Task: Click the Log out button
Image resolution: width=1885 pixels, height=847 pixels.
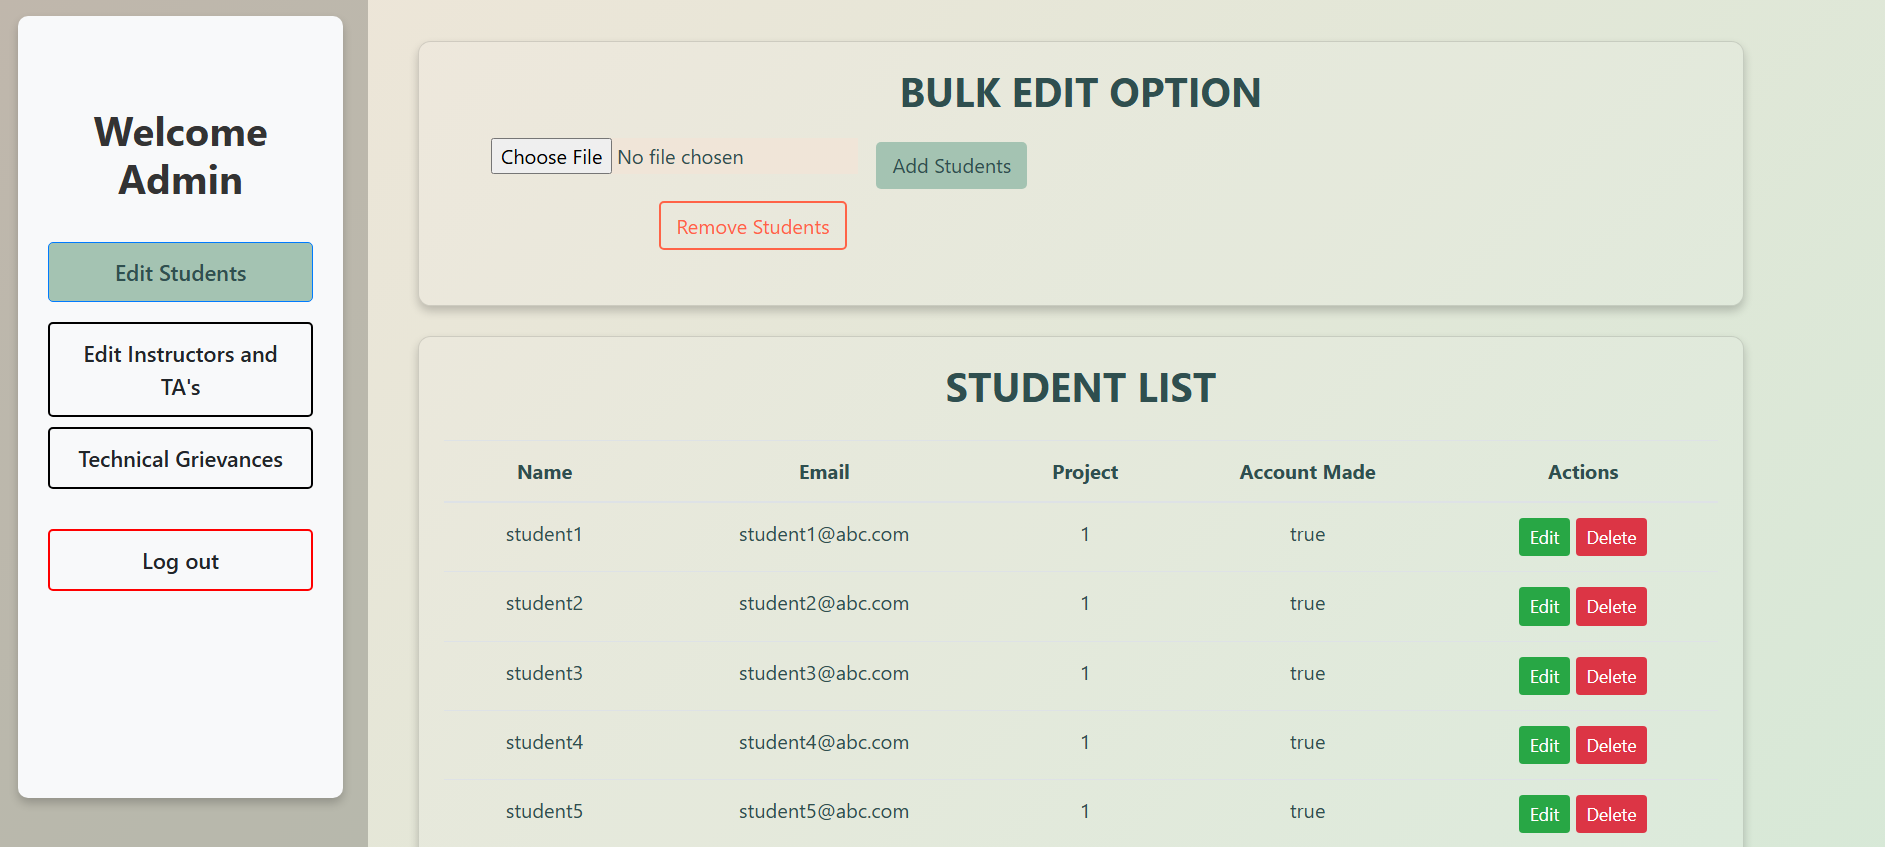Action: 180,561
